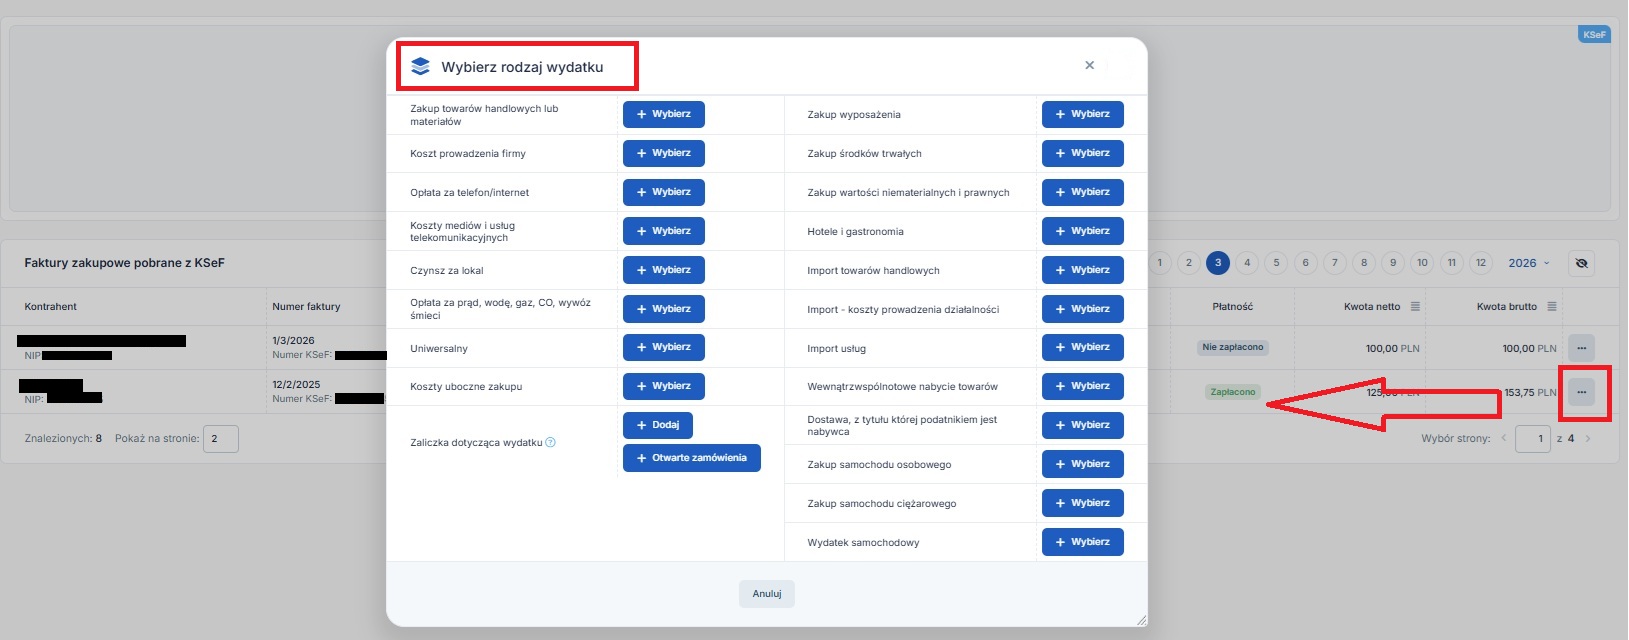The height and width of the screenshot is (640, 1629).
Task: Open Otwarte zamówienia button
Action: tap(691, 458)
